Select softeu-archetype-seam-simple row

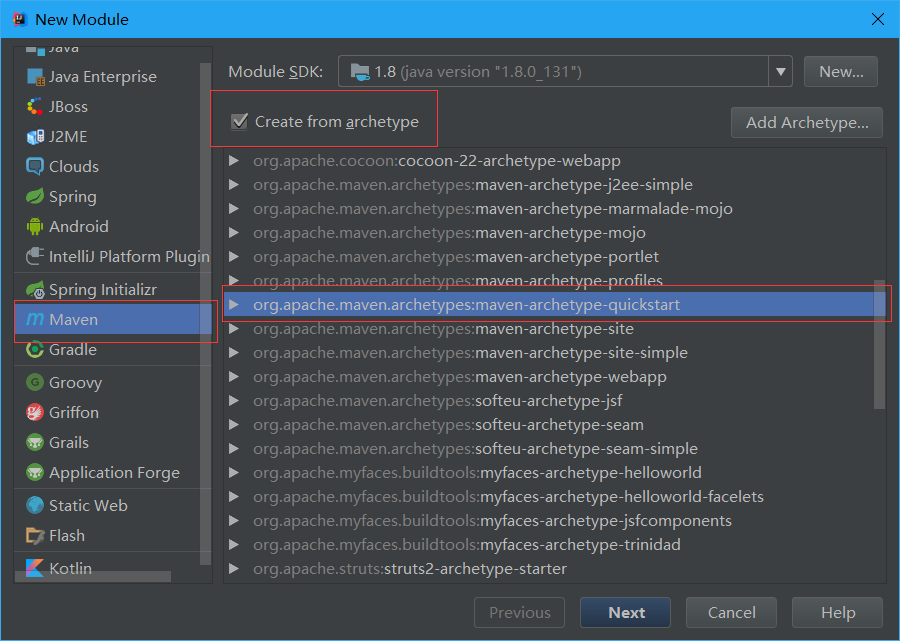tap(554, 449)
